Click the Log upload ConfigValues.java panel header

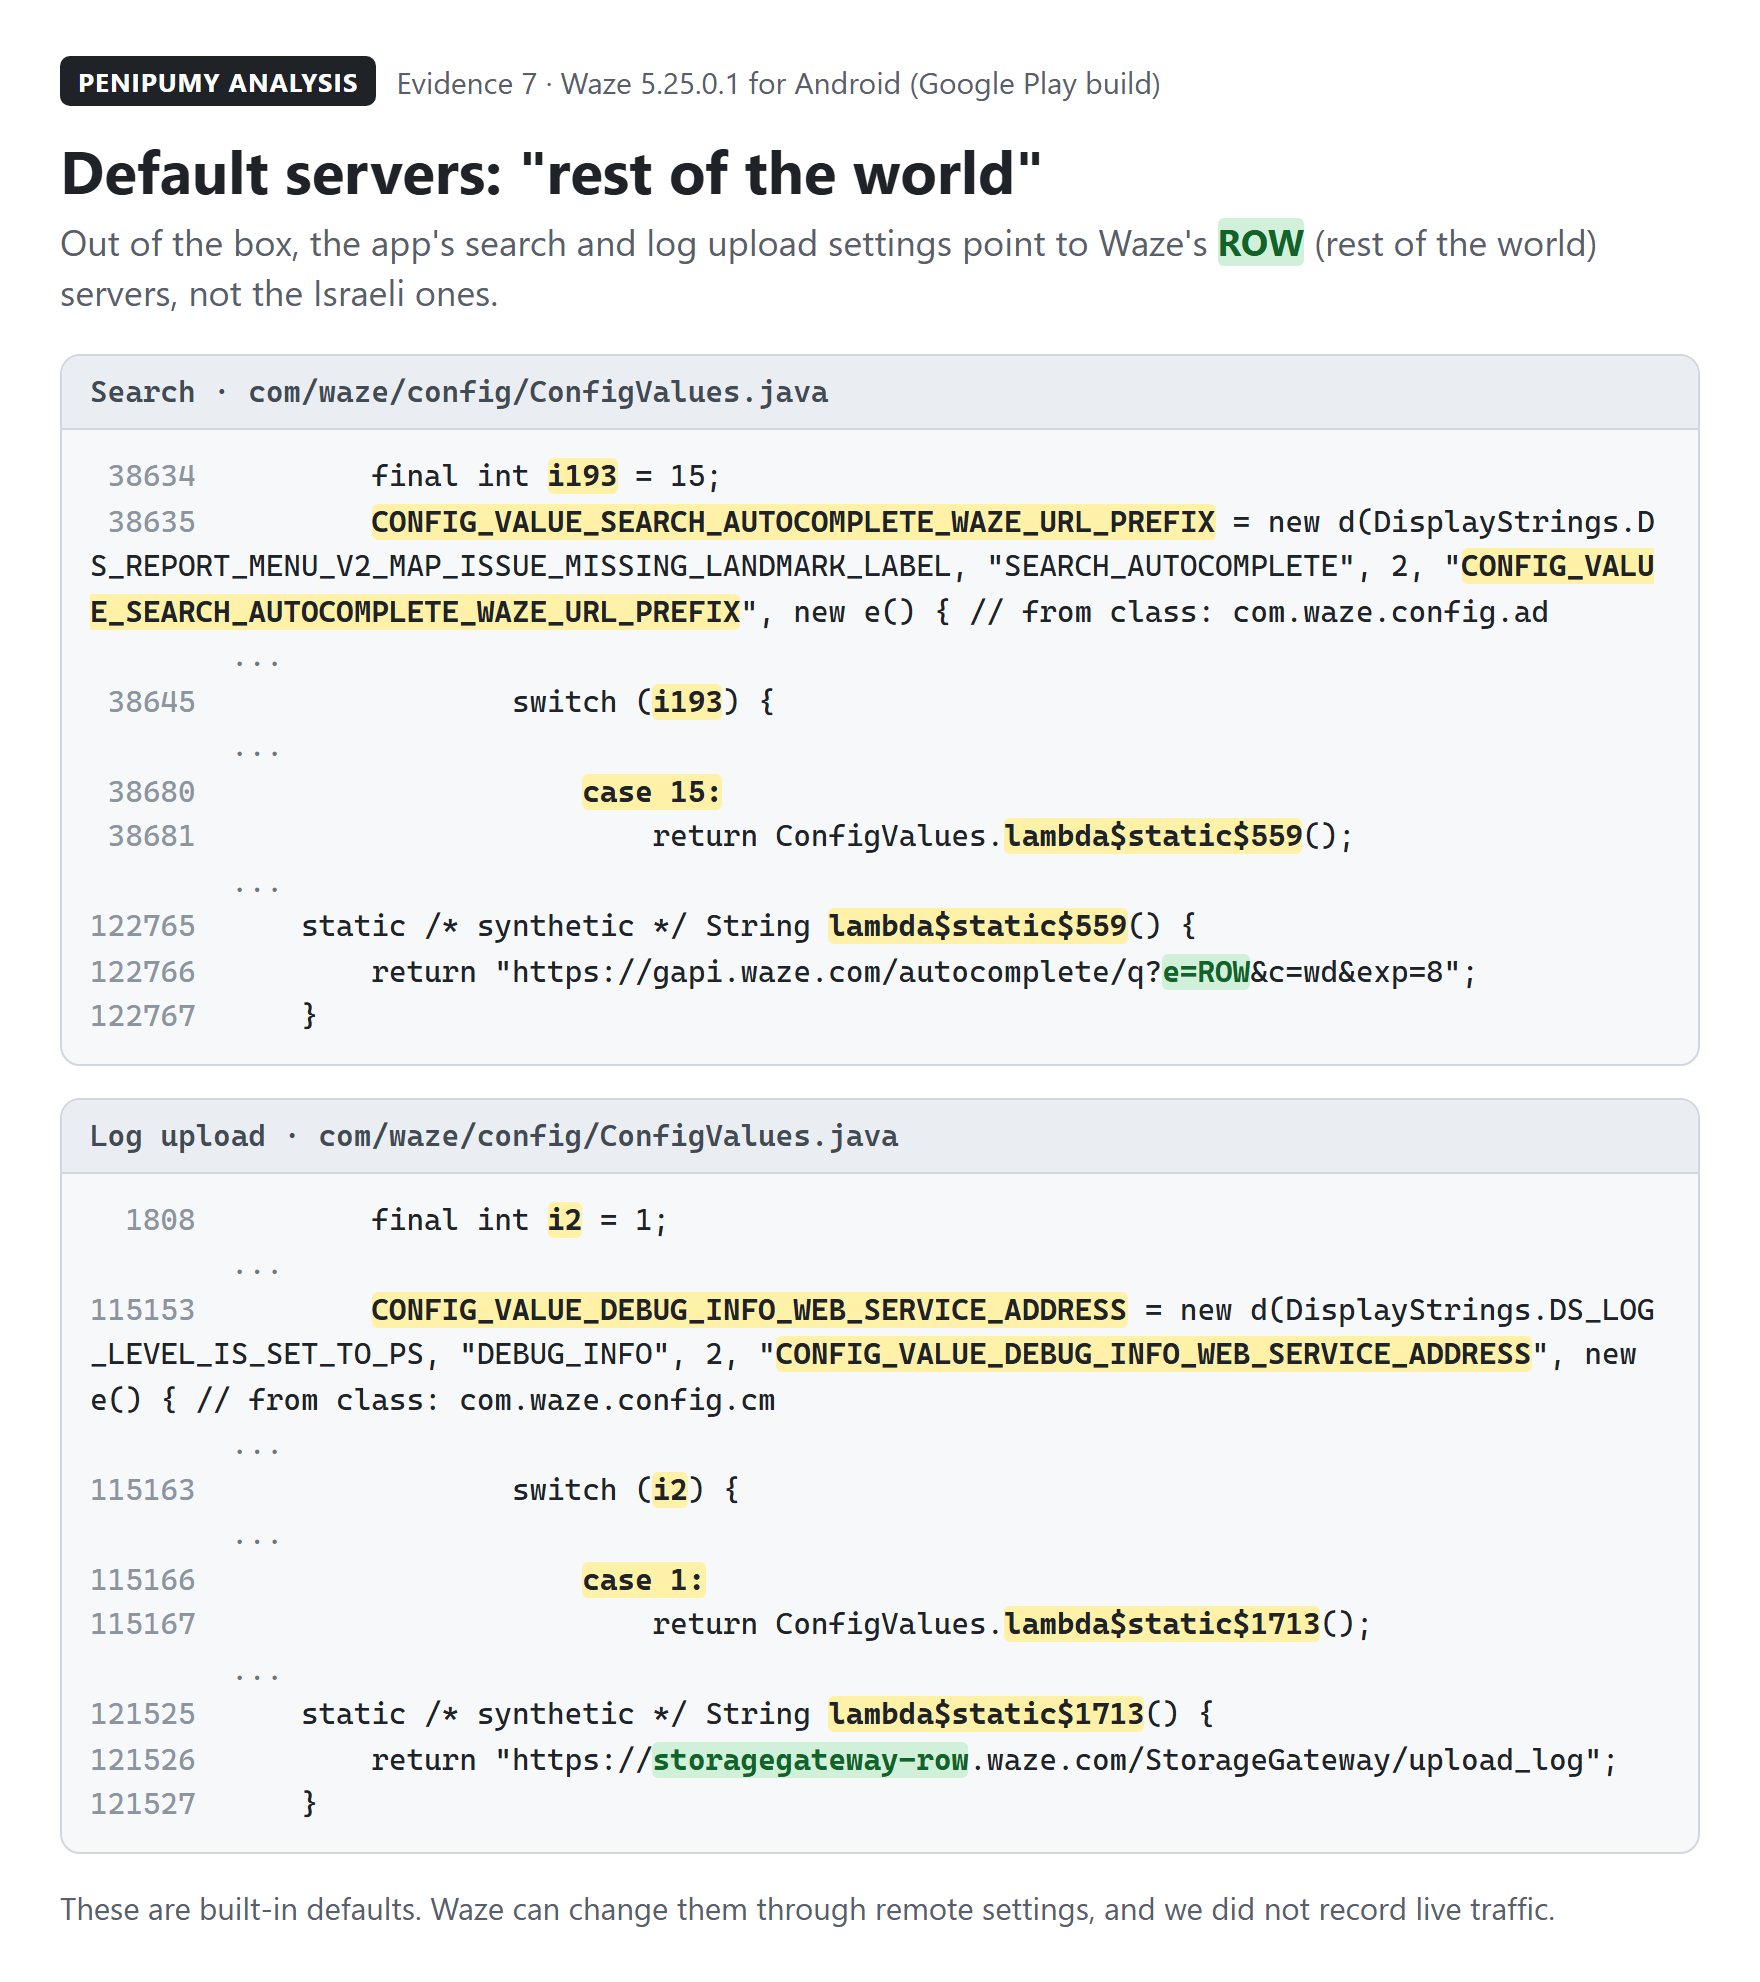tap(880, 1136)
